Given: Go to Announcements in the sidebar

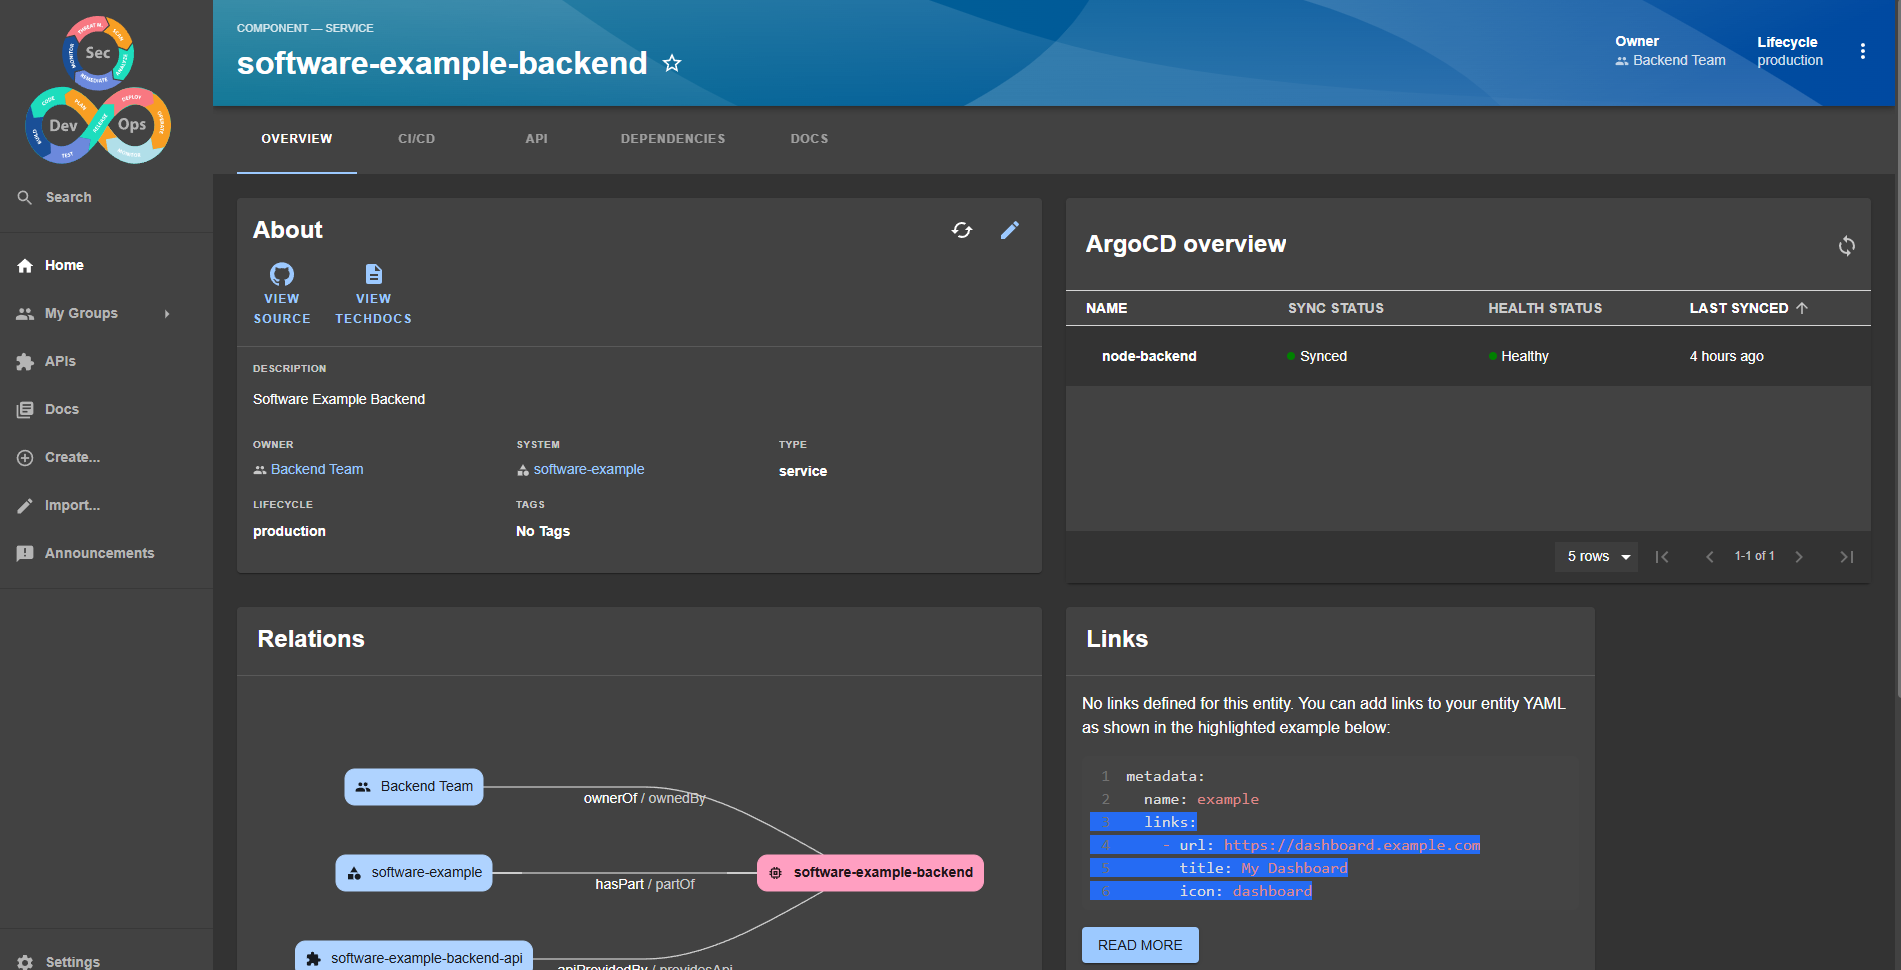Looking at the screenshot, I should click(99, 554).
